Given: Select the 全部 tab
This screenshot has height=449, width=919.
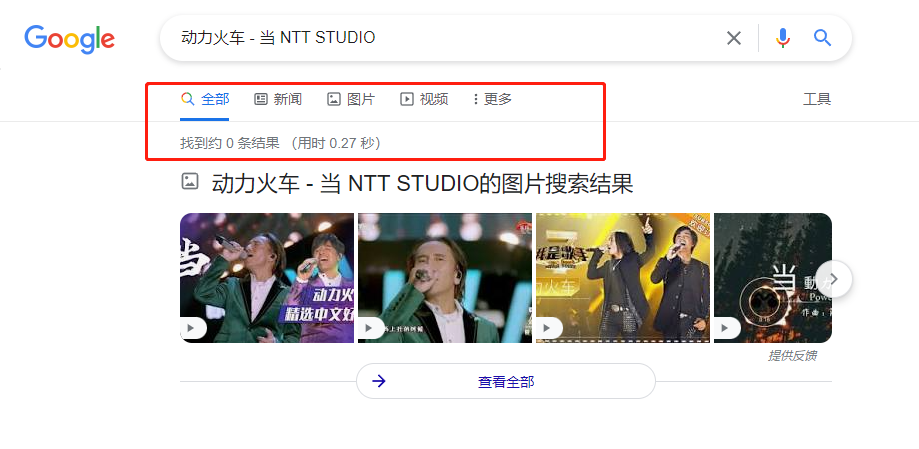Looking at the screenshot, I should click(x=205, y=99).
